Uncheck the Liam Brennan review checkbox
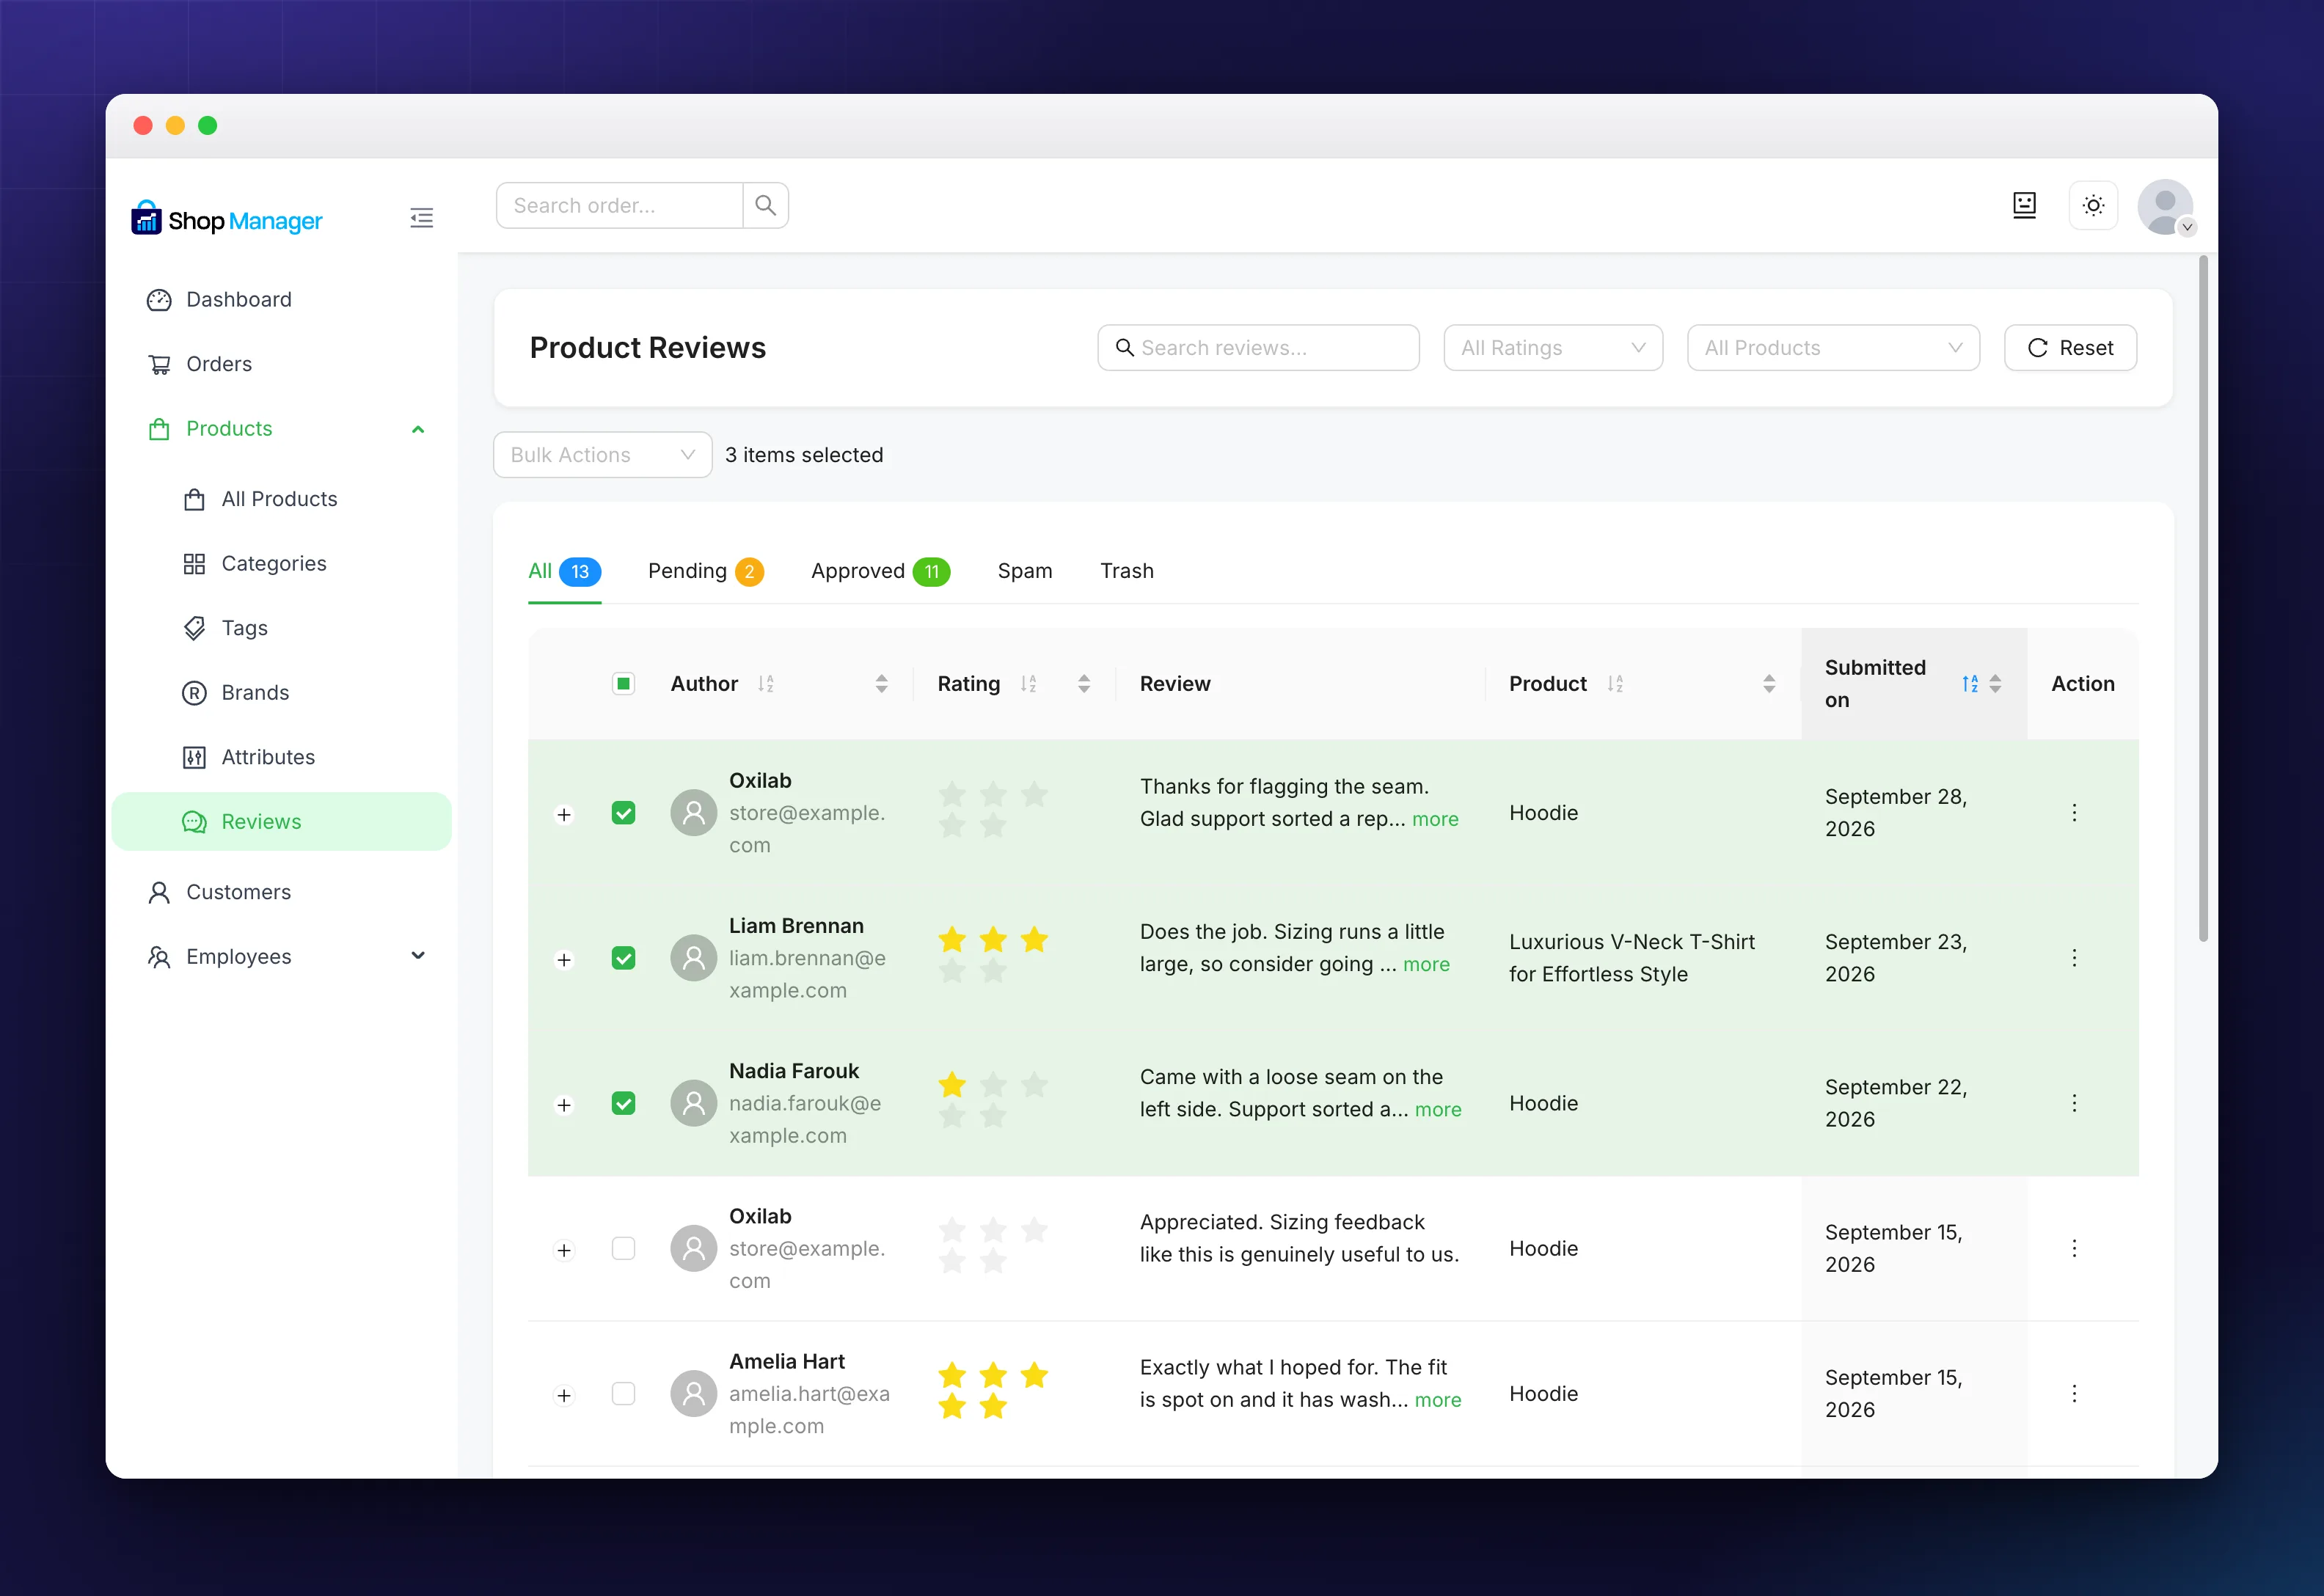The image size is (2324, 1596). pos(623,958)
